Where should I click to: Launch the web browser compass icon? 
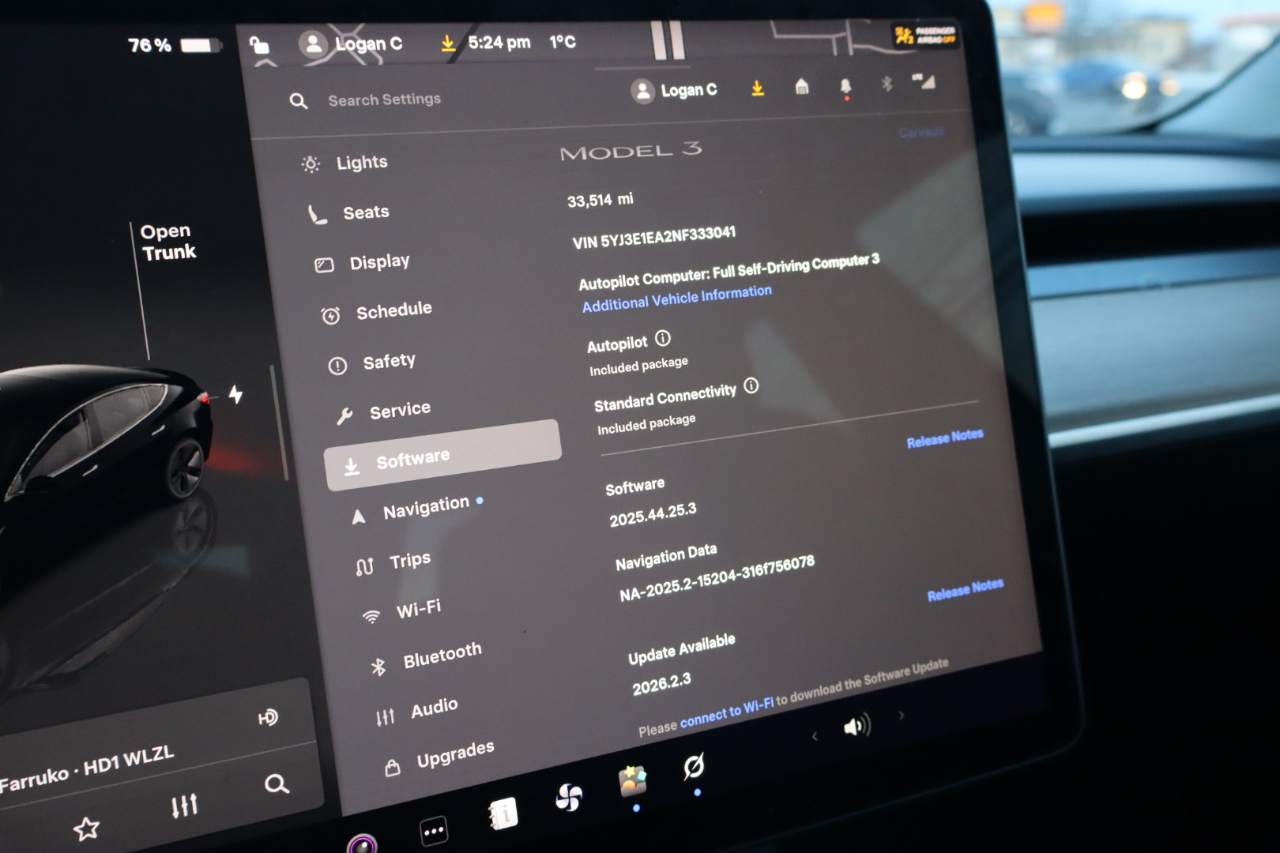click(695, 769)
